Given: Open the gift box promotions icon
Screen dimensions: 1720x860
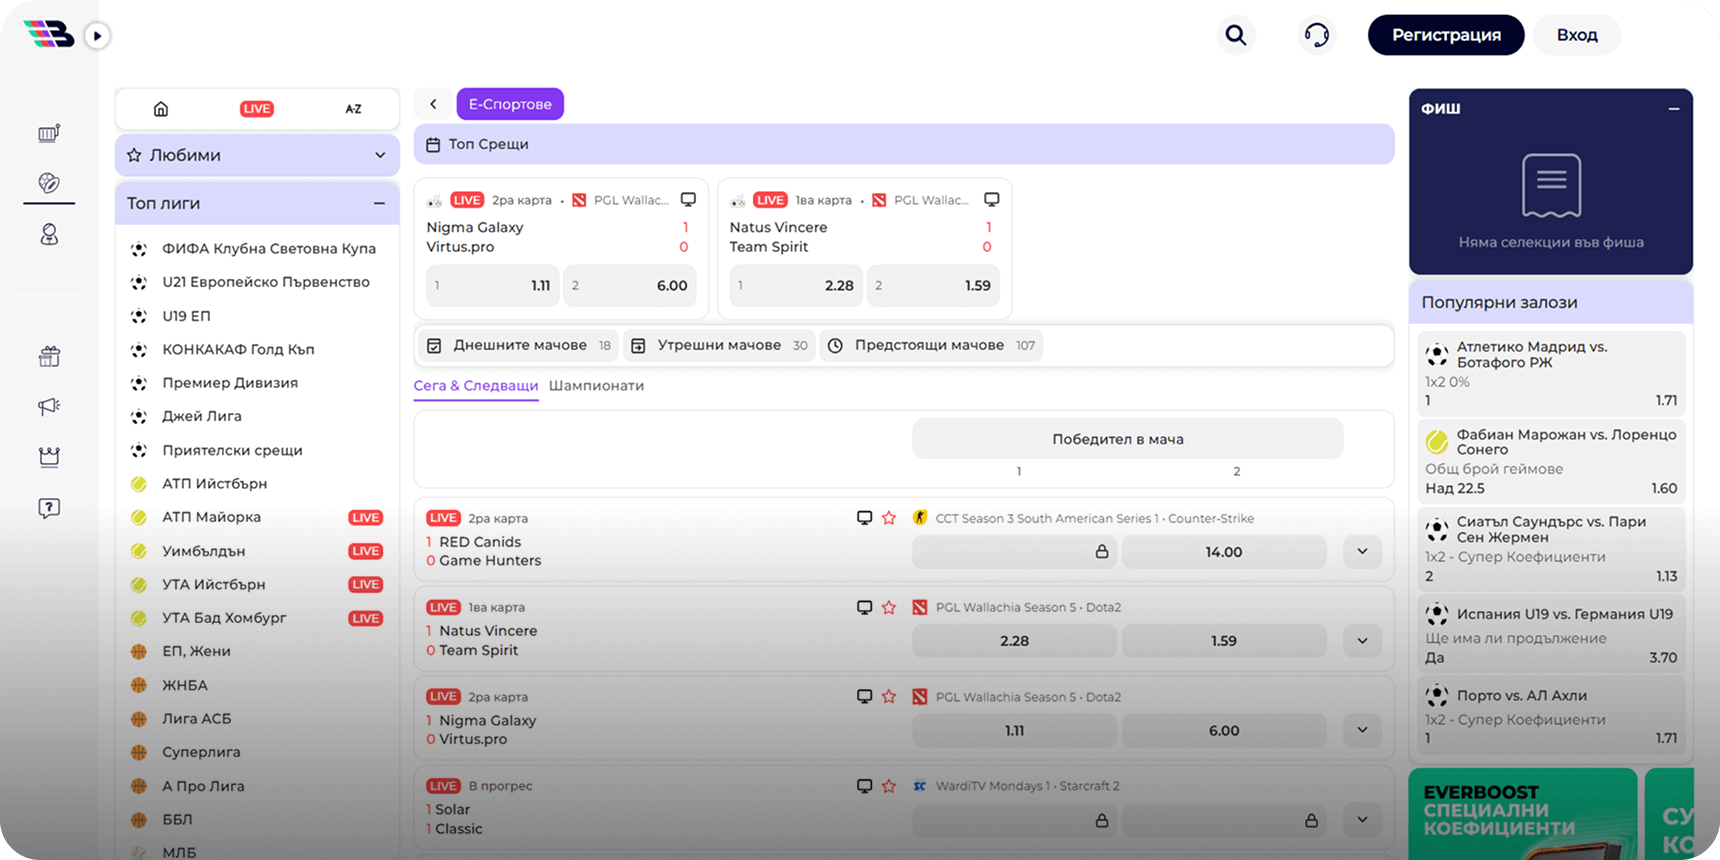Looking at the screenshot, I should (49, 356).
